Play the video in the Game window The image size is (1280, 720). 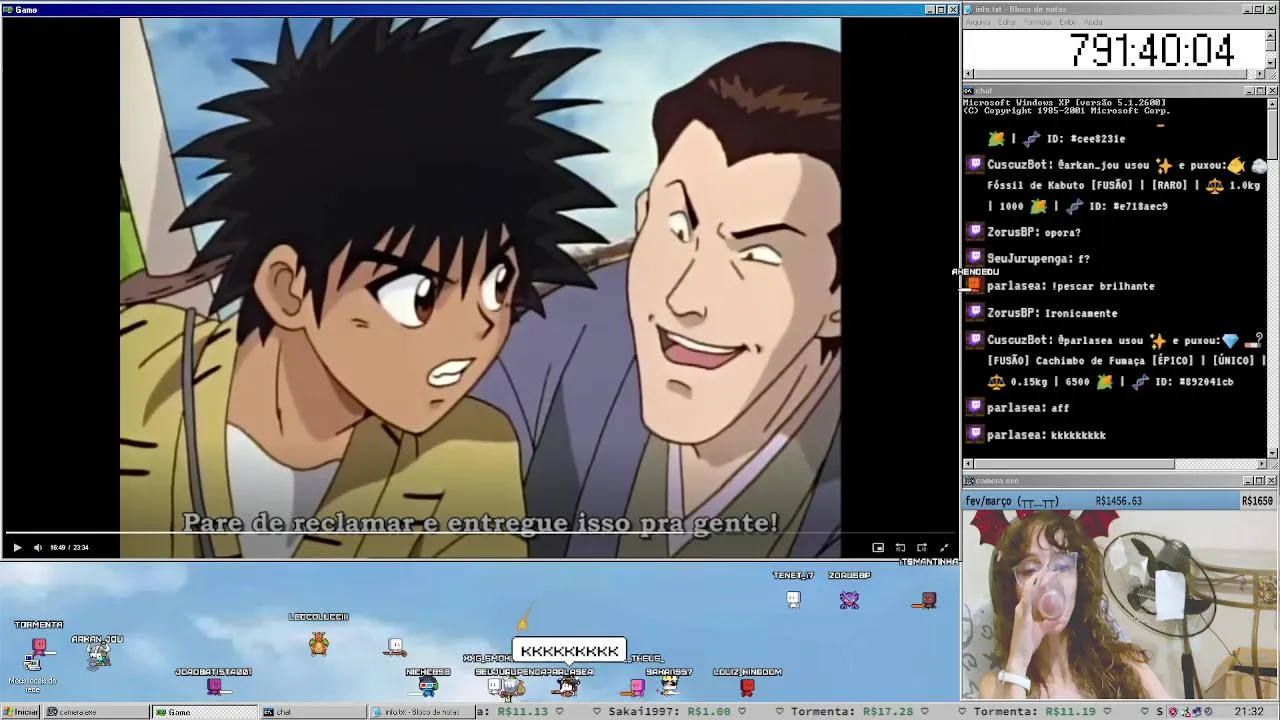point(17,547)
